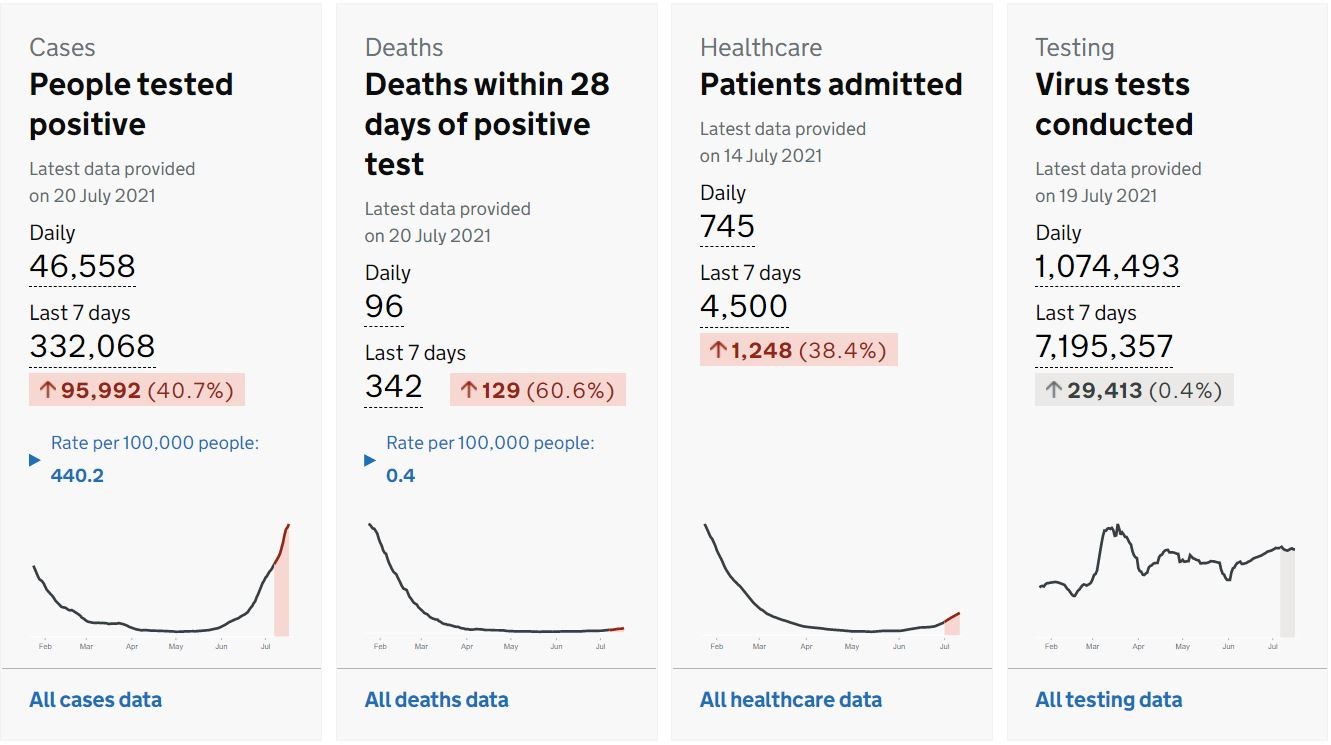This screenshot has height=745, width=1331.
Task: Click the grey up arrow beside 29,413
Action: tap(1053, 390)
